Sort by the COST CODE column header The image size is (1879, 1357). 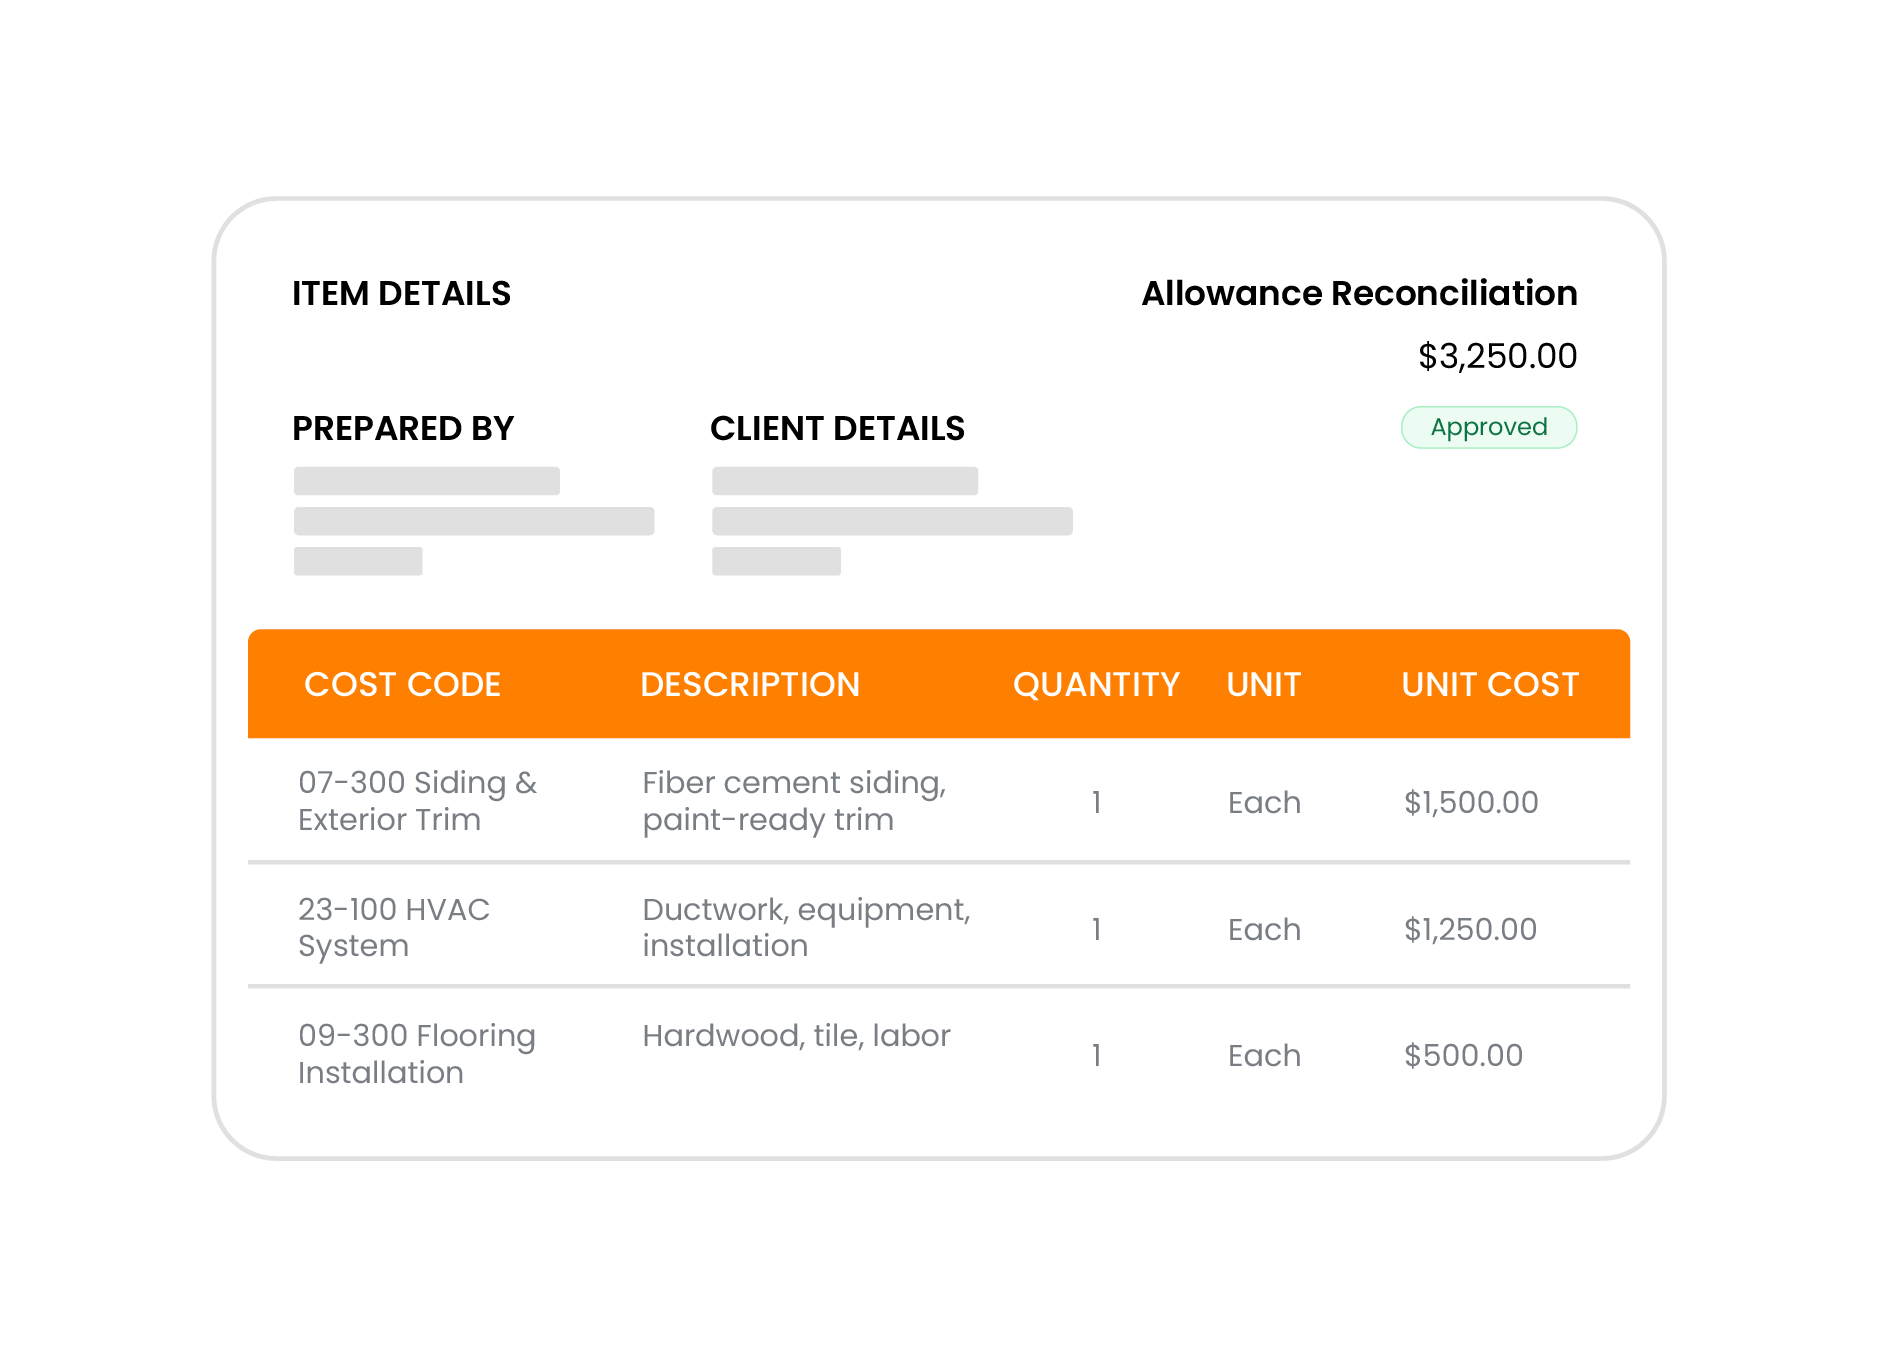coord(402,684)
